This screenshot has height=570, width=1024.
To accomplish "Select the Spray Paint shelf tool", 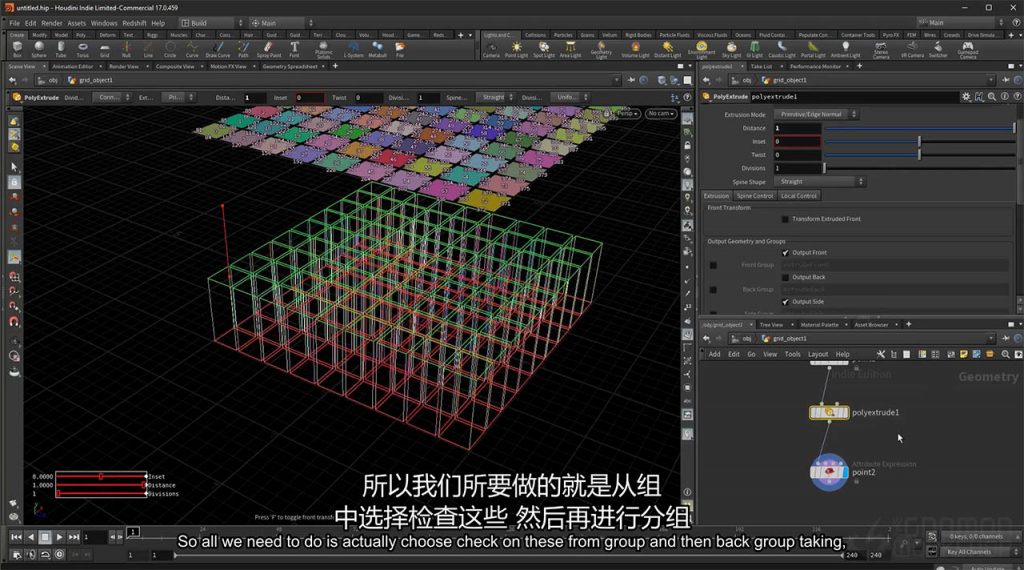I will pos(268,49).
